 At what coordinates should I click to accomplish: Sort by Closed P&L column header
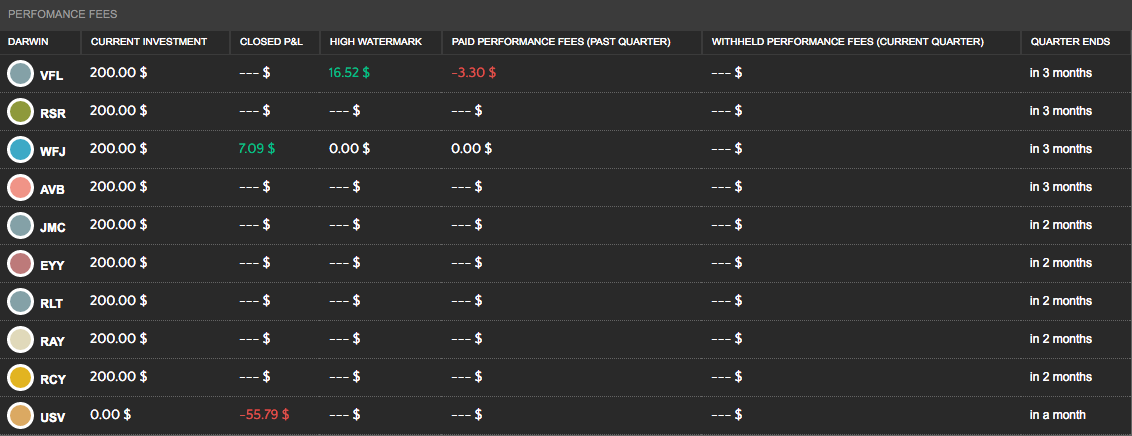(271, 41)
